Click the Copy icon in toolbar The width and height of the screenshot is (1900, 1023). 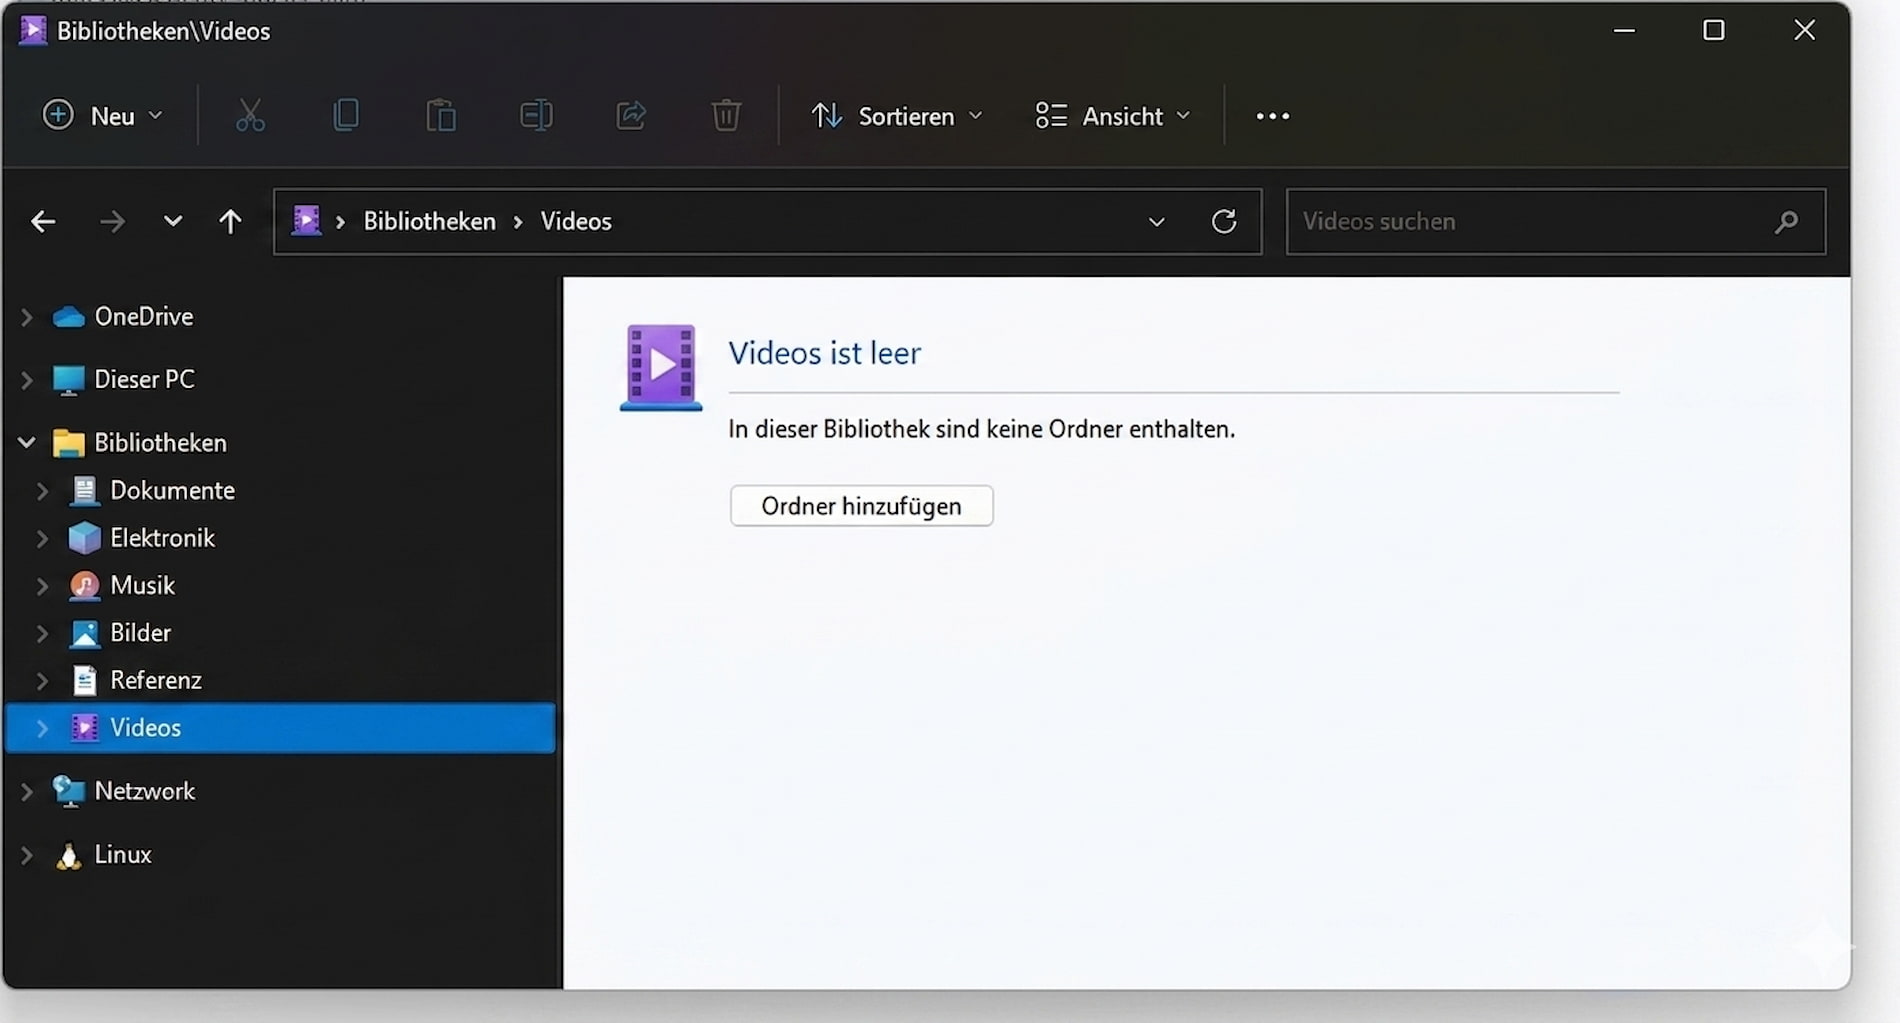pyautogui.click(x=346, y=116)
